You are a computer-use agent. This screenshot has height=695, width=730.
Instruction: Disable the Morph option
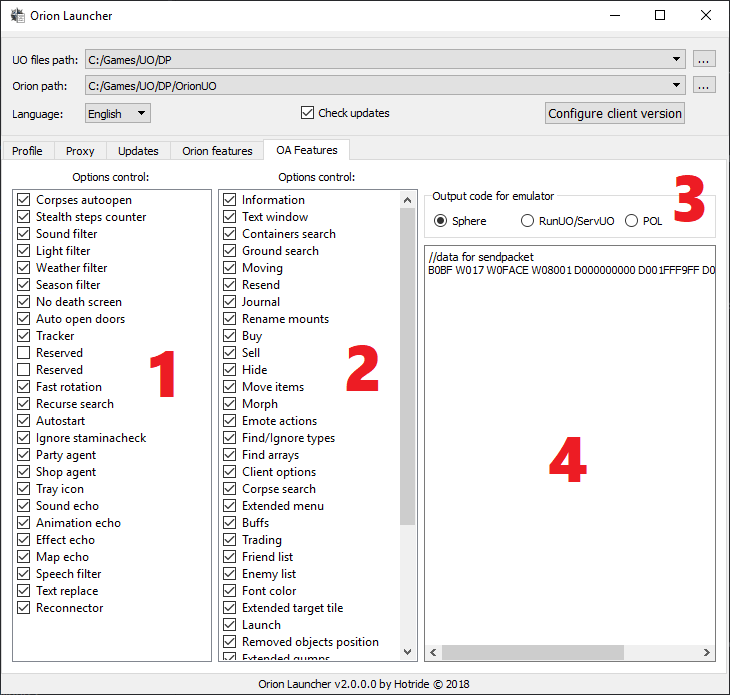coord(230,404)
